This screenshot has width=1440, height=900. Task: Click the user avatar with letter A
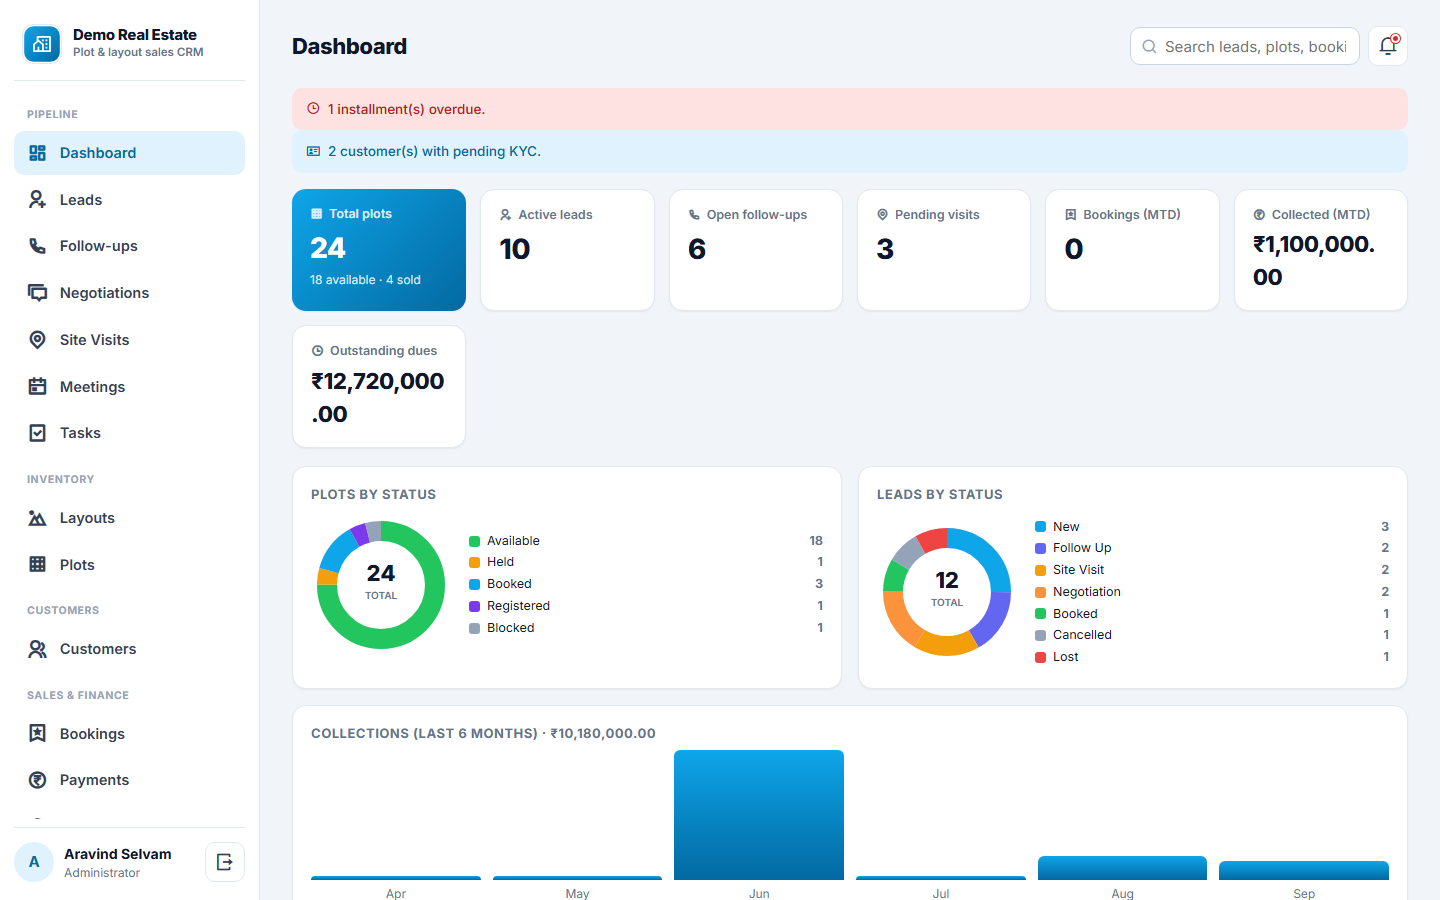point(34,862)
